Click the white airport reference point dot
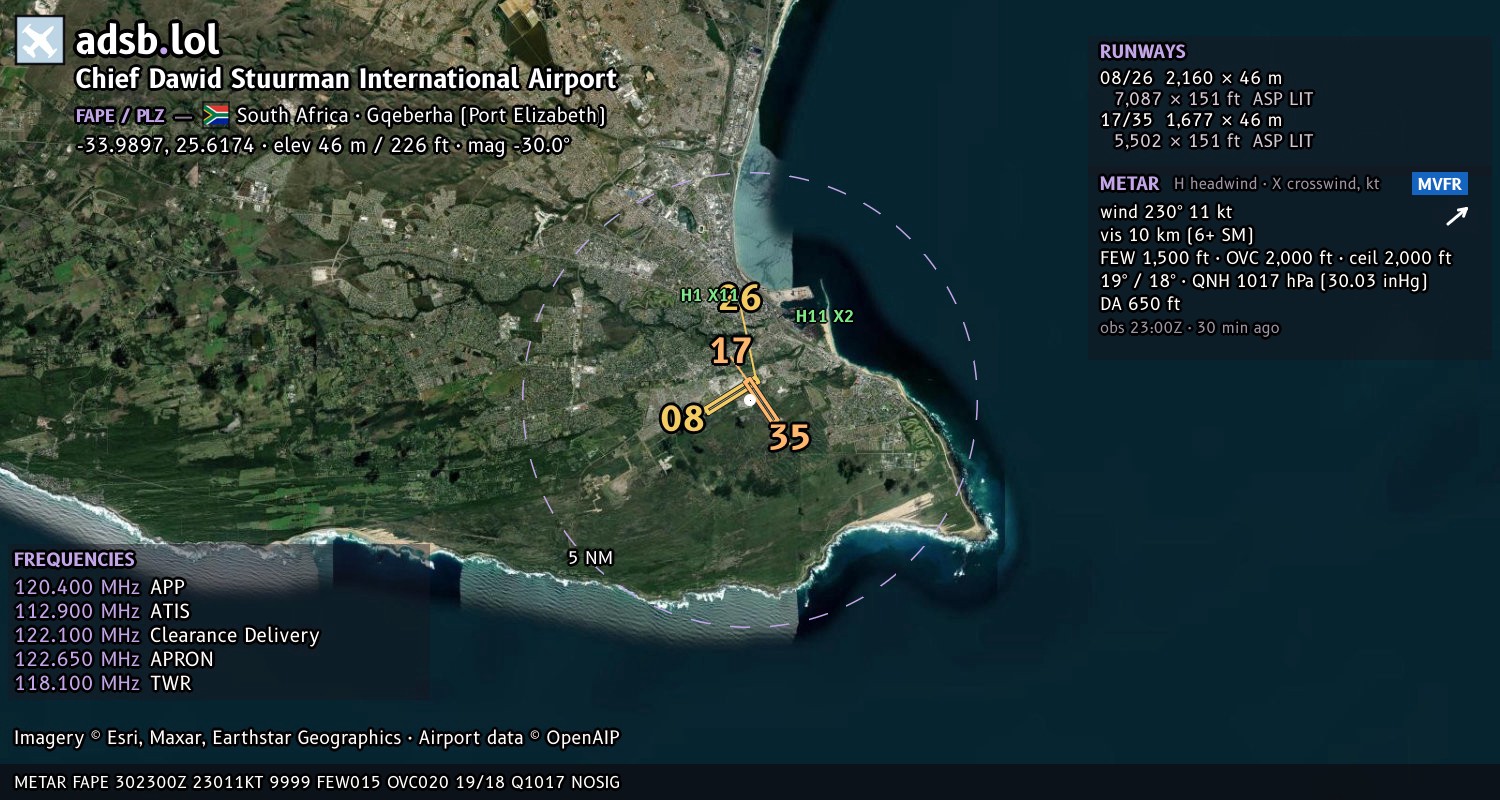Image resolution: width=1500 pixels, height=800 pixels. pos(749,400)
